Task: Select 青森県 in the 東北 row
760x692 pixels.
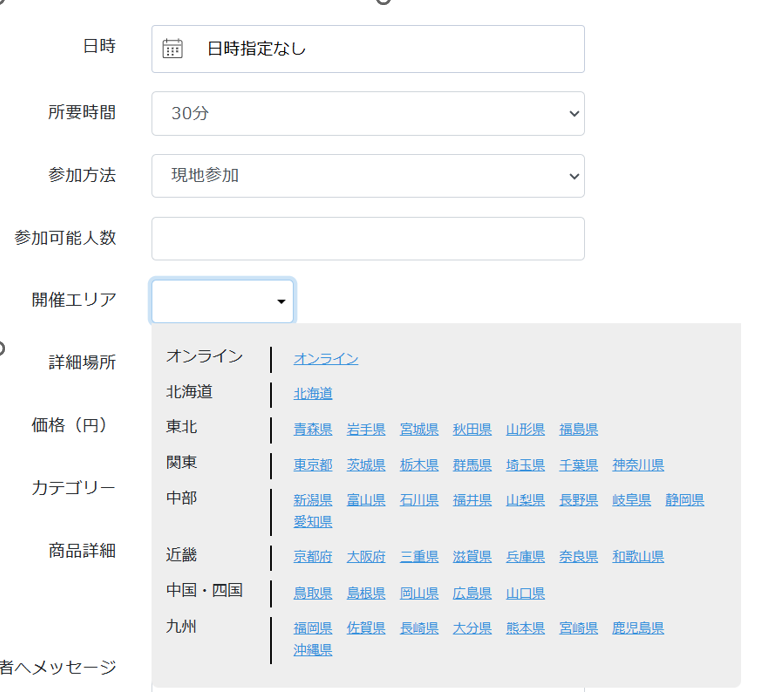Action: click(312, 430)
